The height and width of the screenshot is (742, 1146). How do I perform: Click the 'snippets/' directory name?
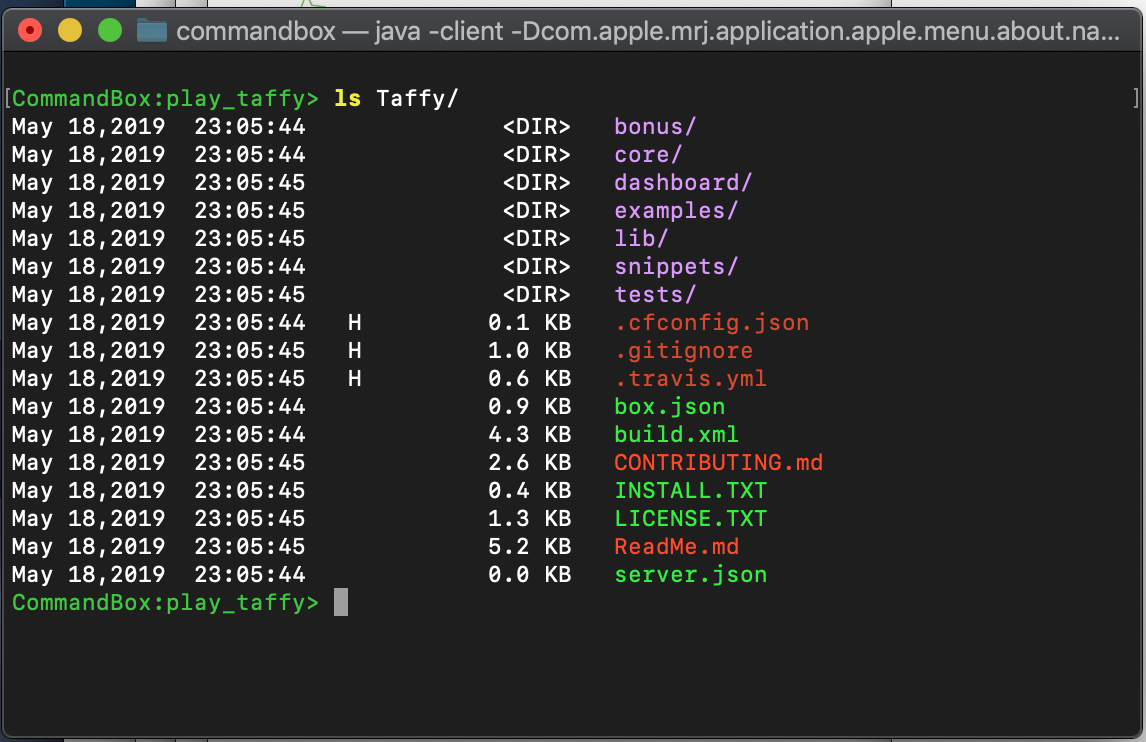(676, 266)
